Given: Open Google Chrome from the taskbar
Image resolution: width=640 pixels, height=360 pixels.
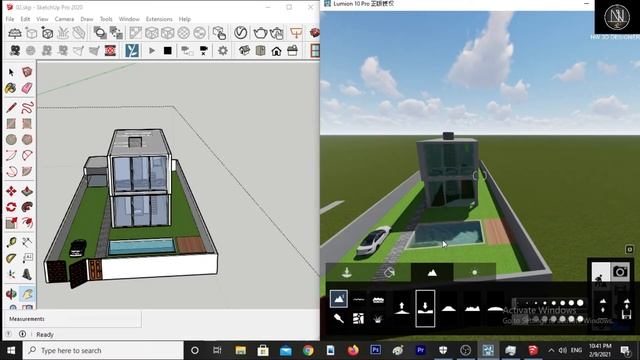Looking at the screenshot, I should click(x=308, y=350).
